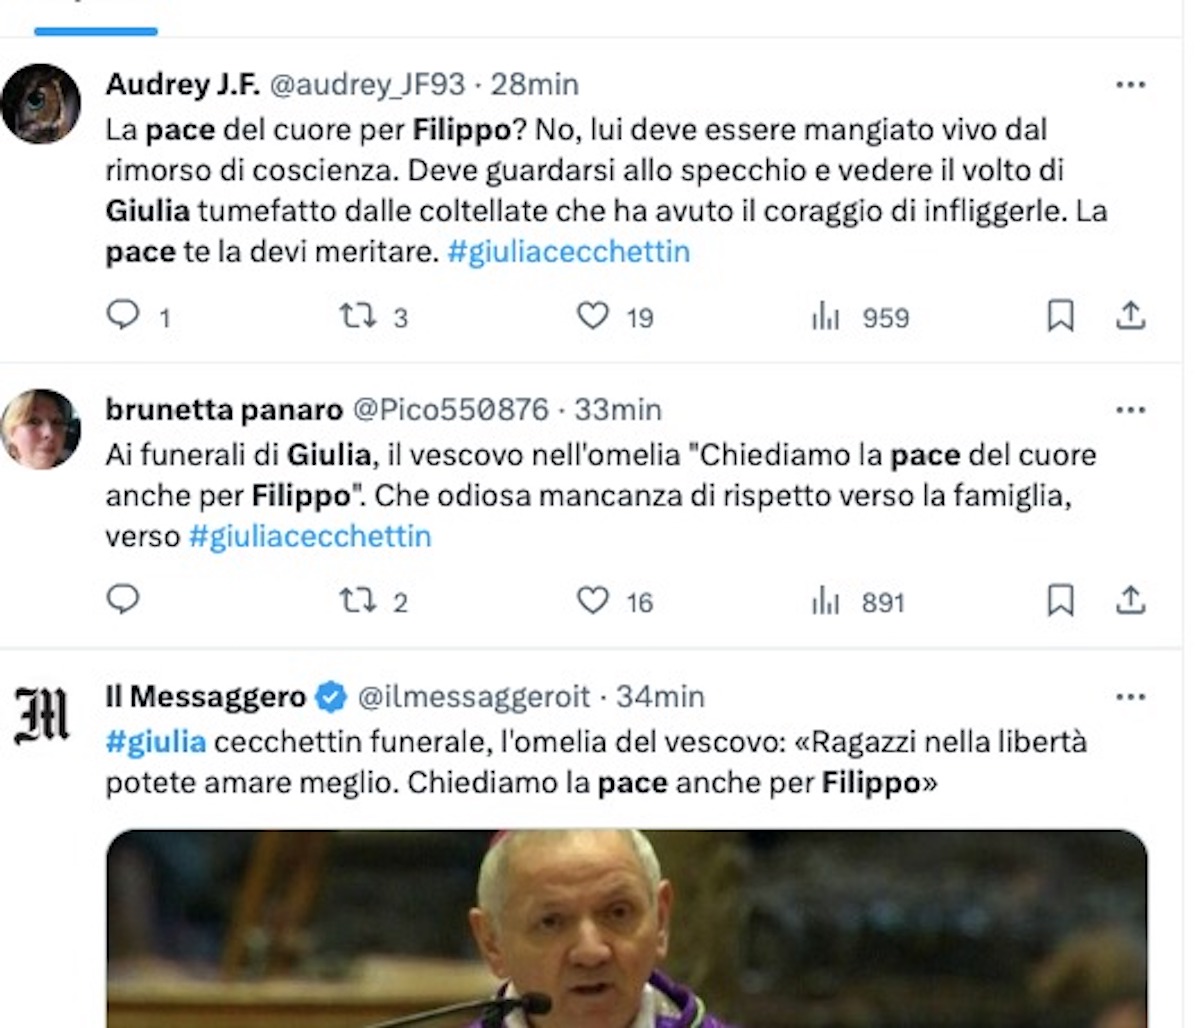Open #giuliacecchettin hashtag in Audrey's tweet
This screenshot has width=1200, height=1028.
coord(568,251)
